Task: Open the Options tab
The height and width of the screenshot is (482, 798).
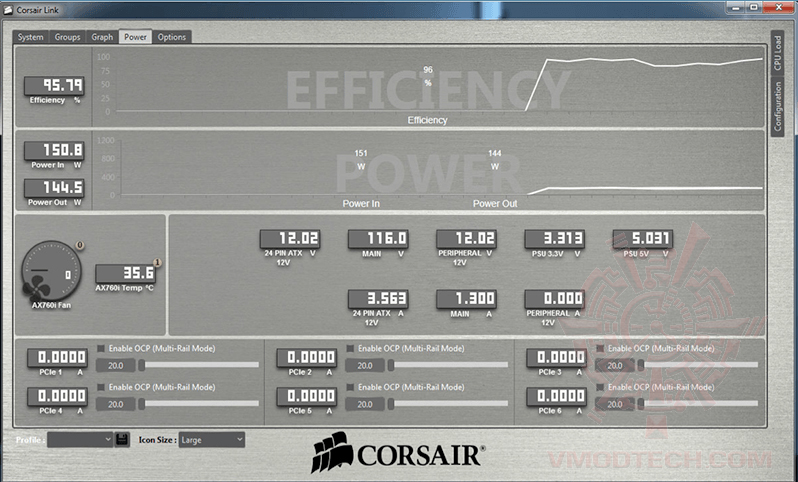Action: point(172,37)
